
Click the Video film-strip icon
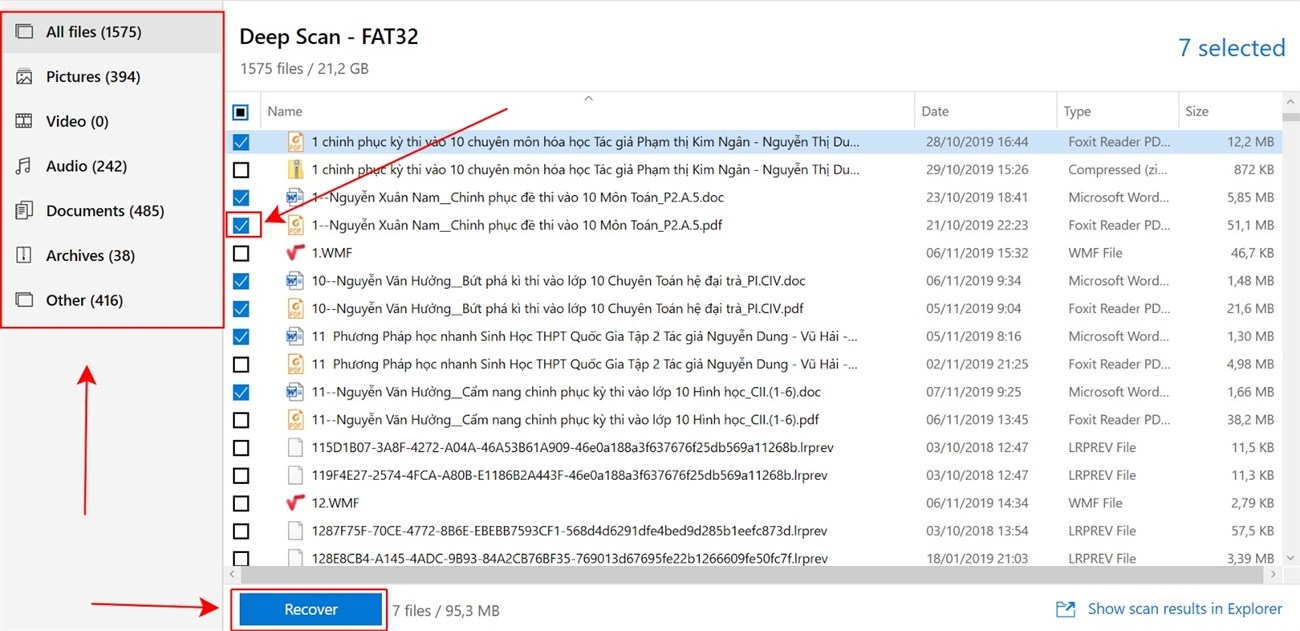point(24,121)
